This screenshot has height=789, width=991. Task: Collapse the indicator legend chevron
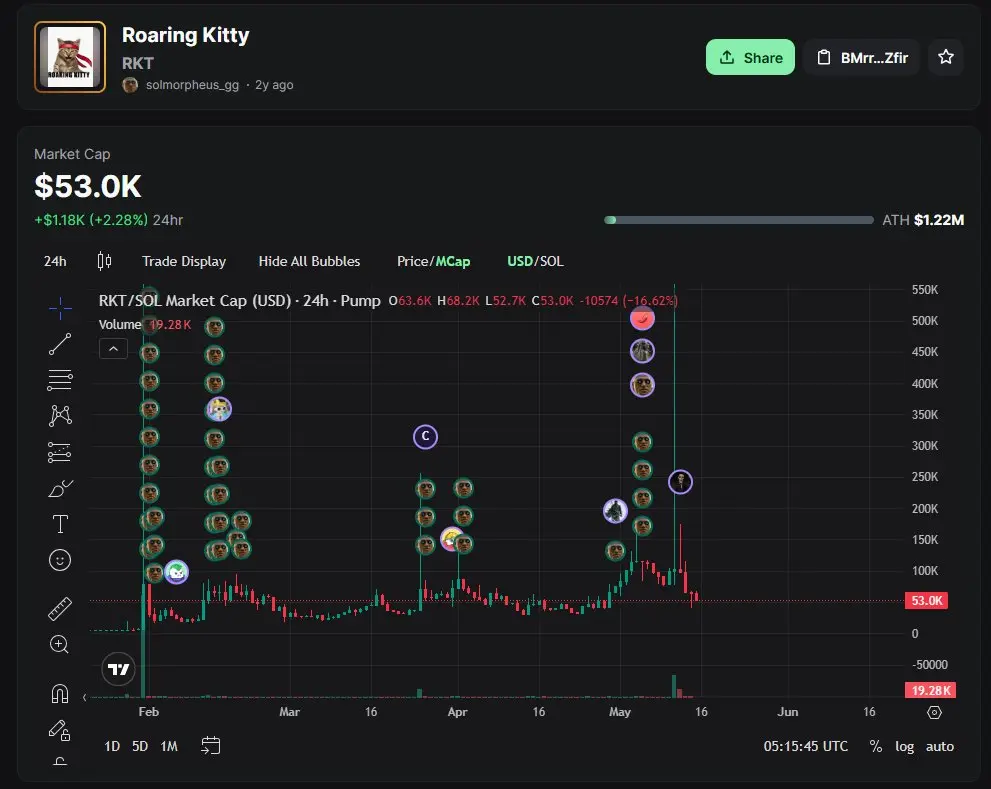(113, 348)
